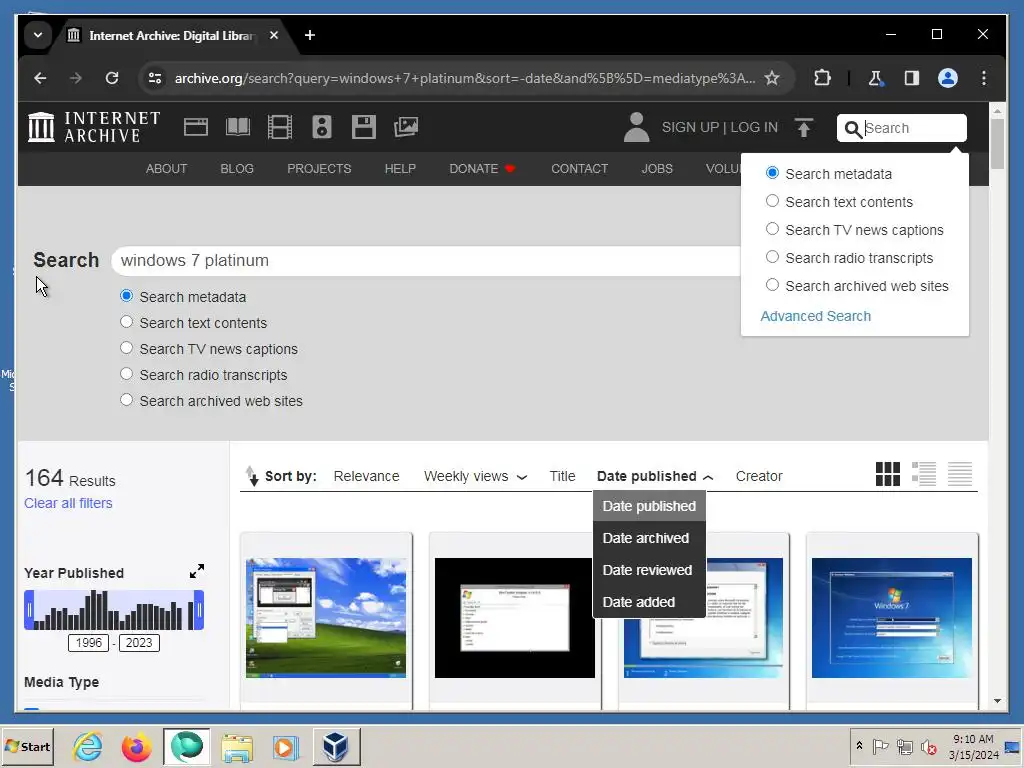View site information icon in address bar

pos(155,78)
